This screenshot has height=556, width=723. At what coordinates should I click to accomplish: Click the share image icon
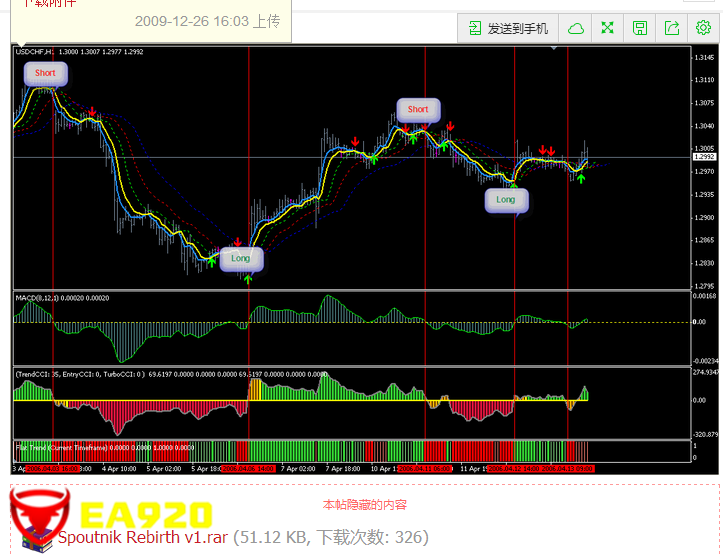pos(672,28)
